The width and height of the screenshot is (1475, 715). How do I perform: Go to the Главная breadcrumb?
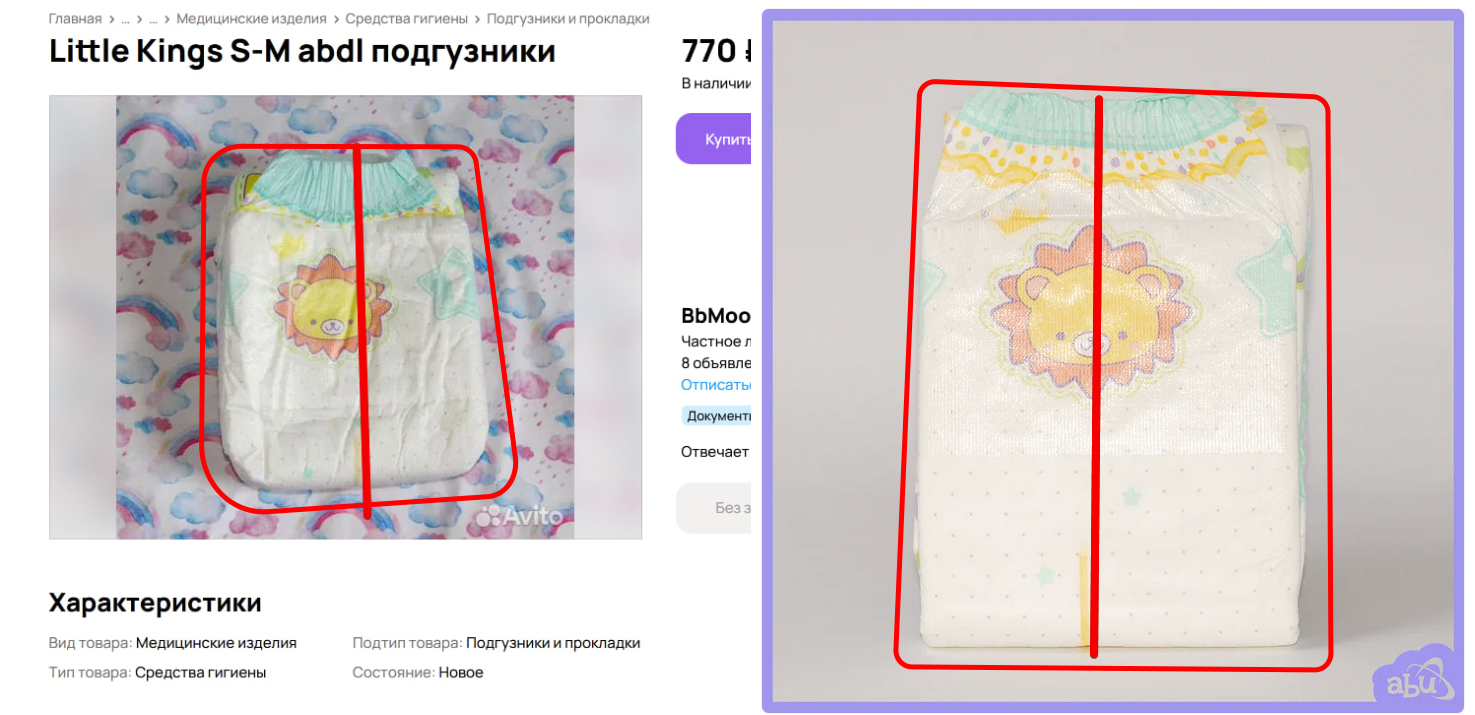click(x=75, y=19)
